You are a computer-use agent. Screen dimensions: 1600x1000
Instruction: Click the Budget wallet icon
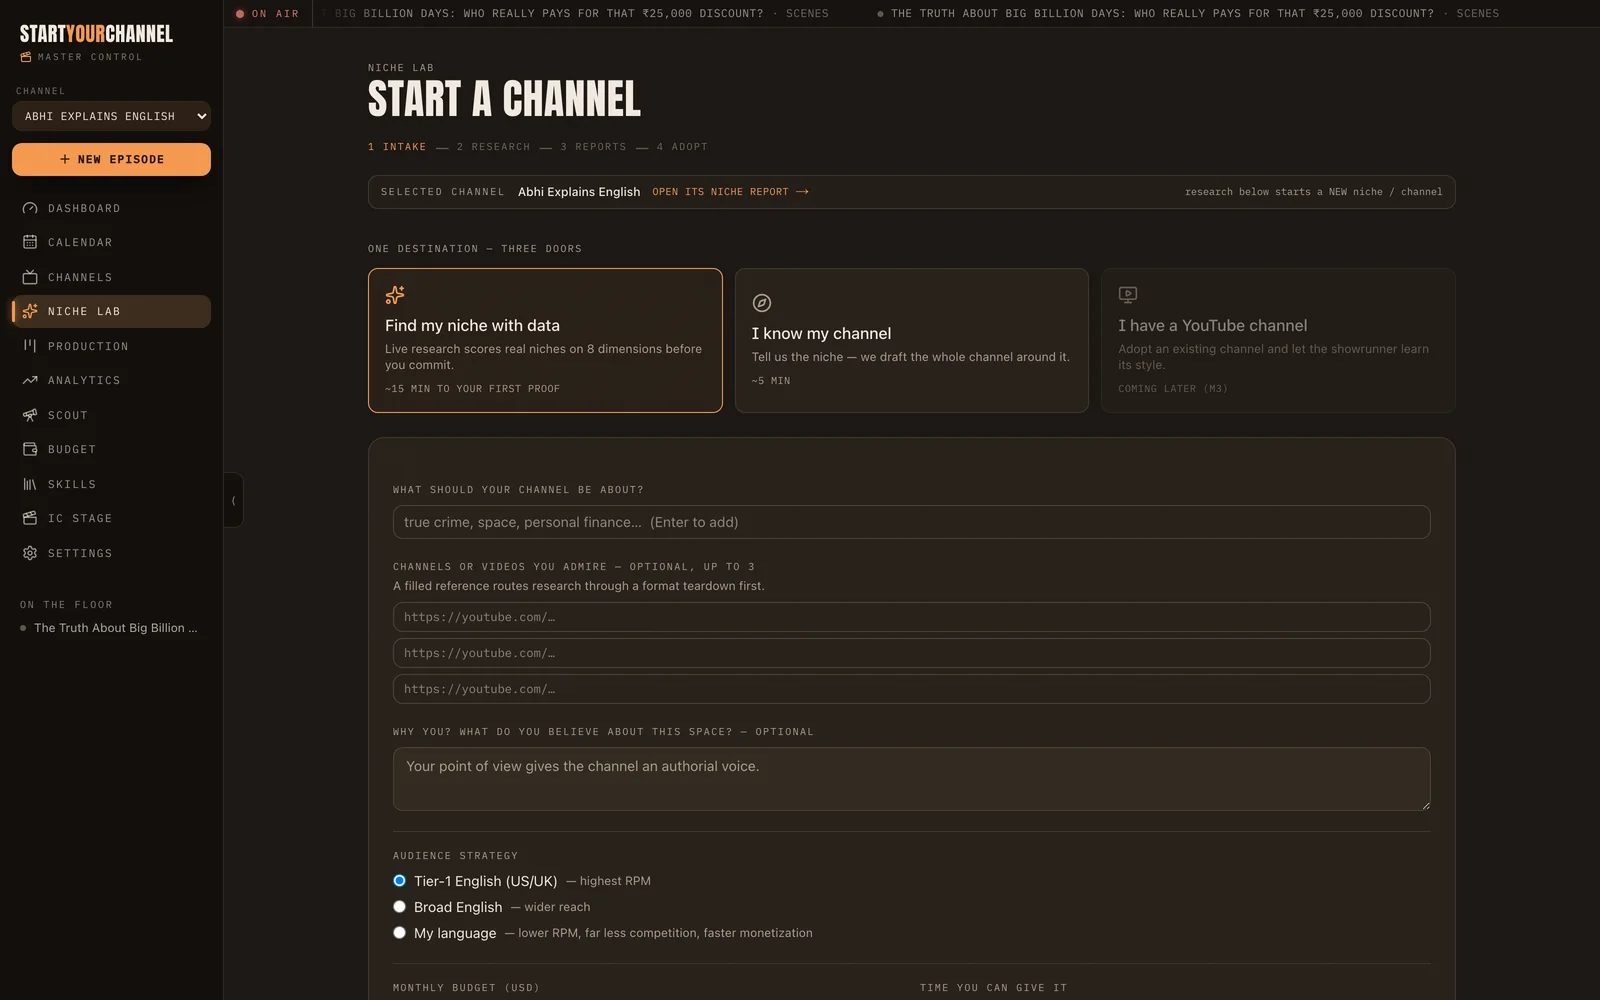(x=30, y=449)
